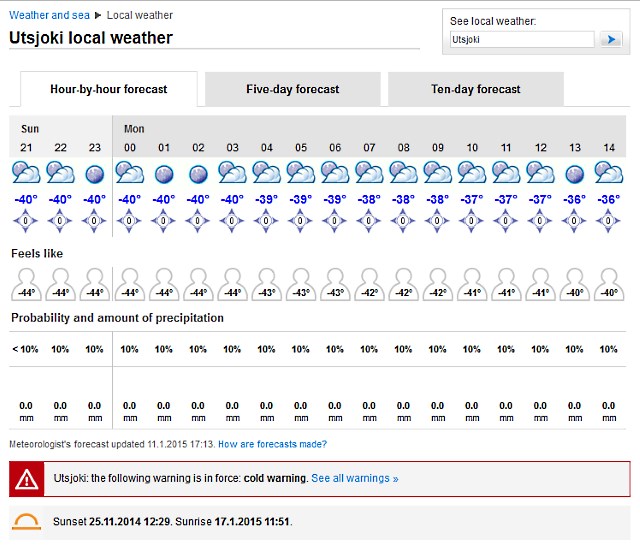Click the feels-like person icon at hour 14
This screenshot has width=640, height=546.
609,285
